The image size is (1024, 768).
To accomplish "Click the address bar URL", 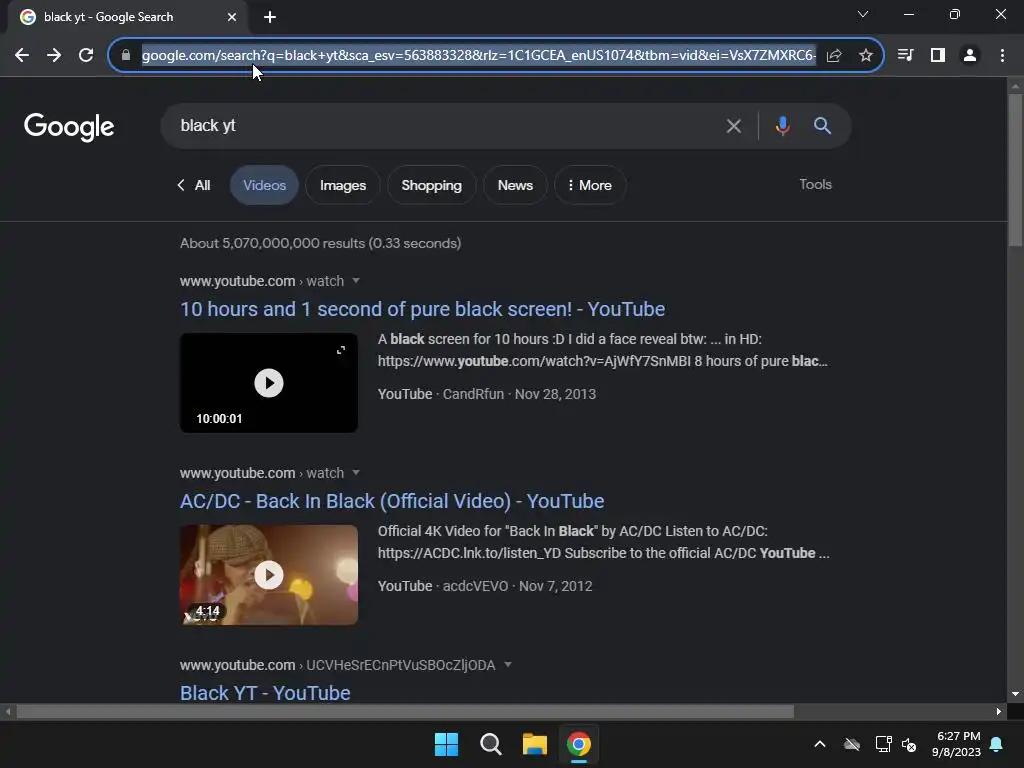I will (478, 56).
